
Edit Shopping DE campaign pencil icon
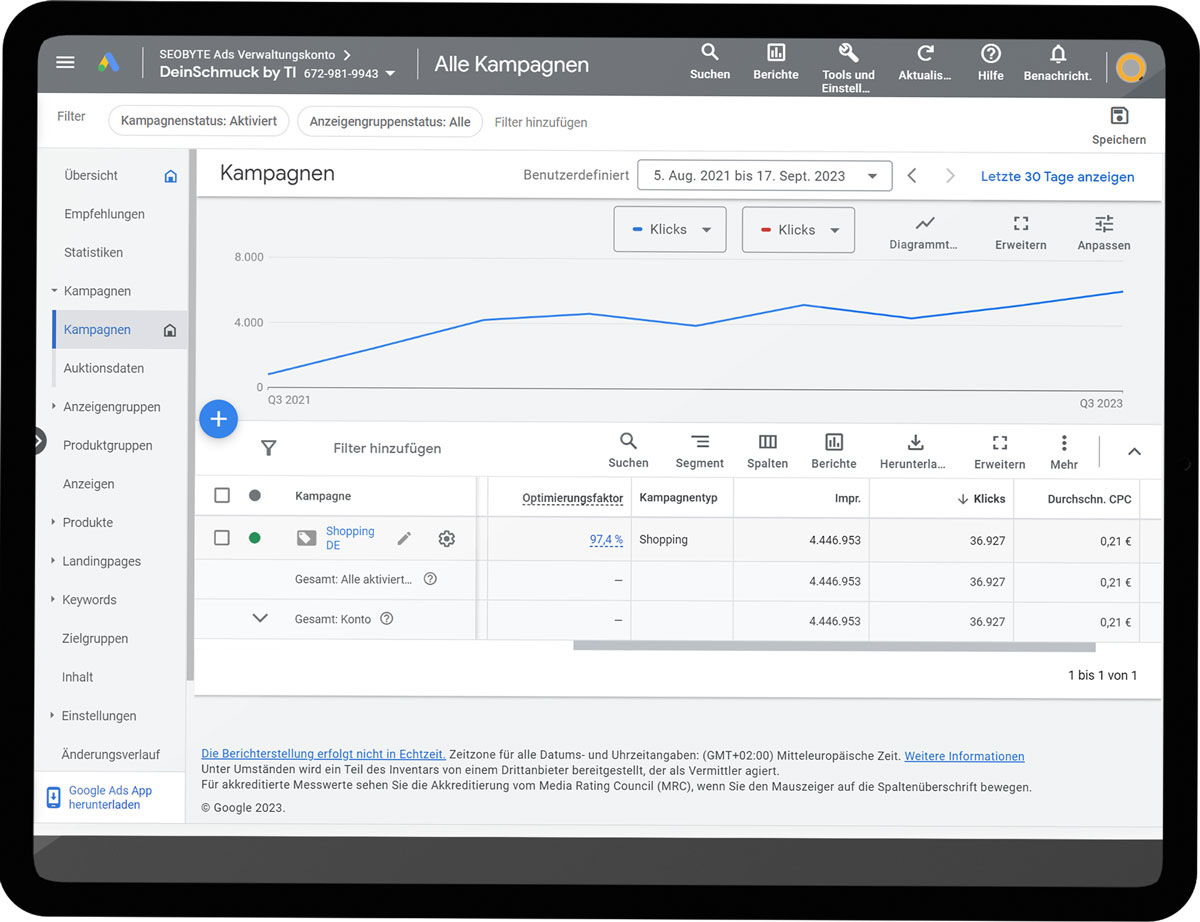pos(404,538)
